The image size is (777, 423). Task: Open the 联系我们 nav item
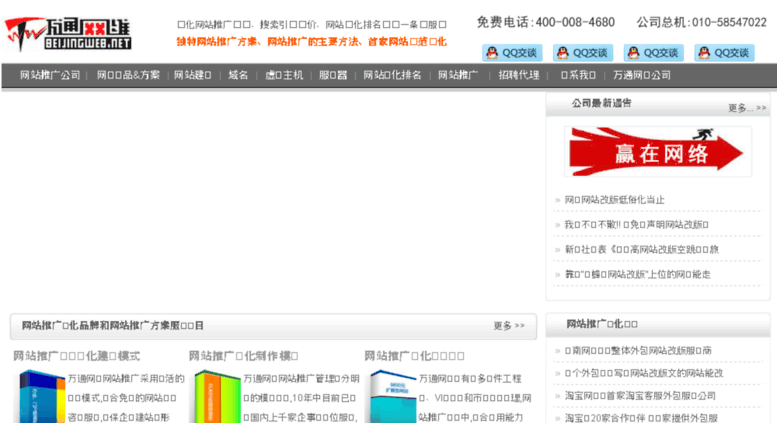578,75
